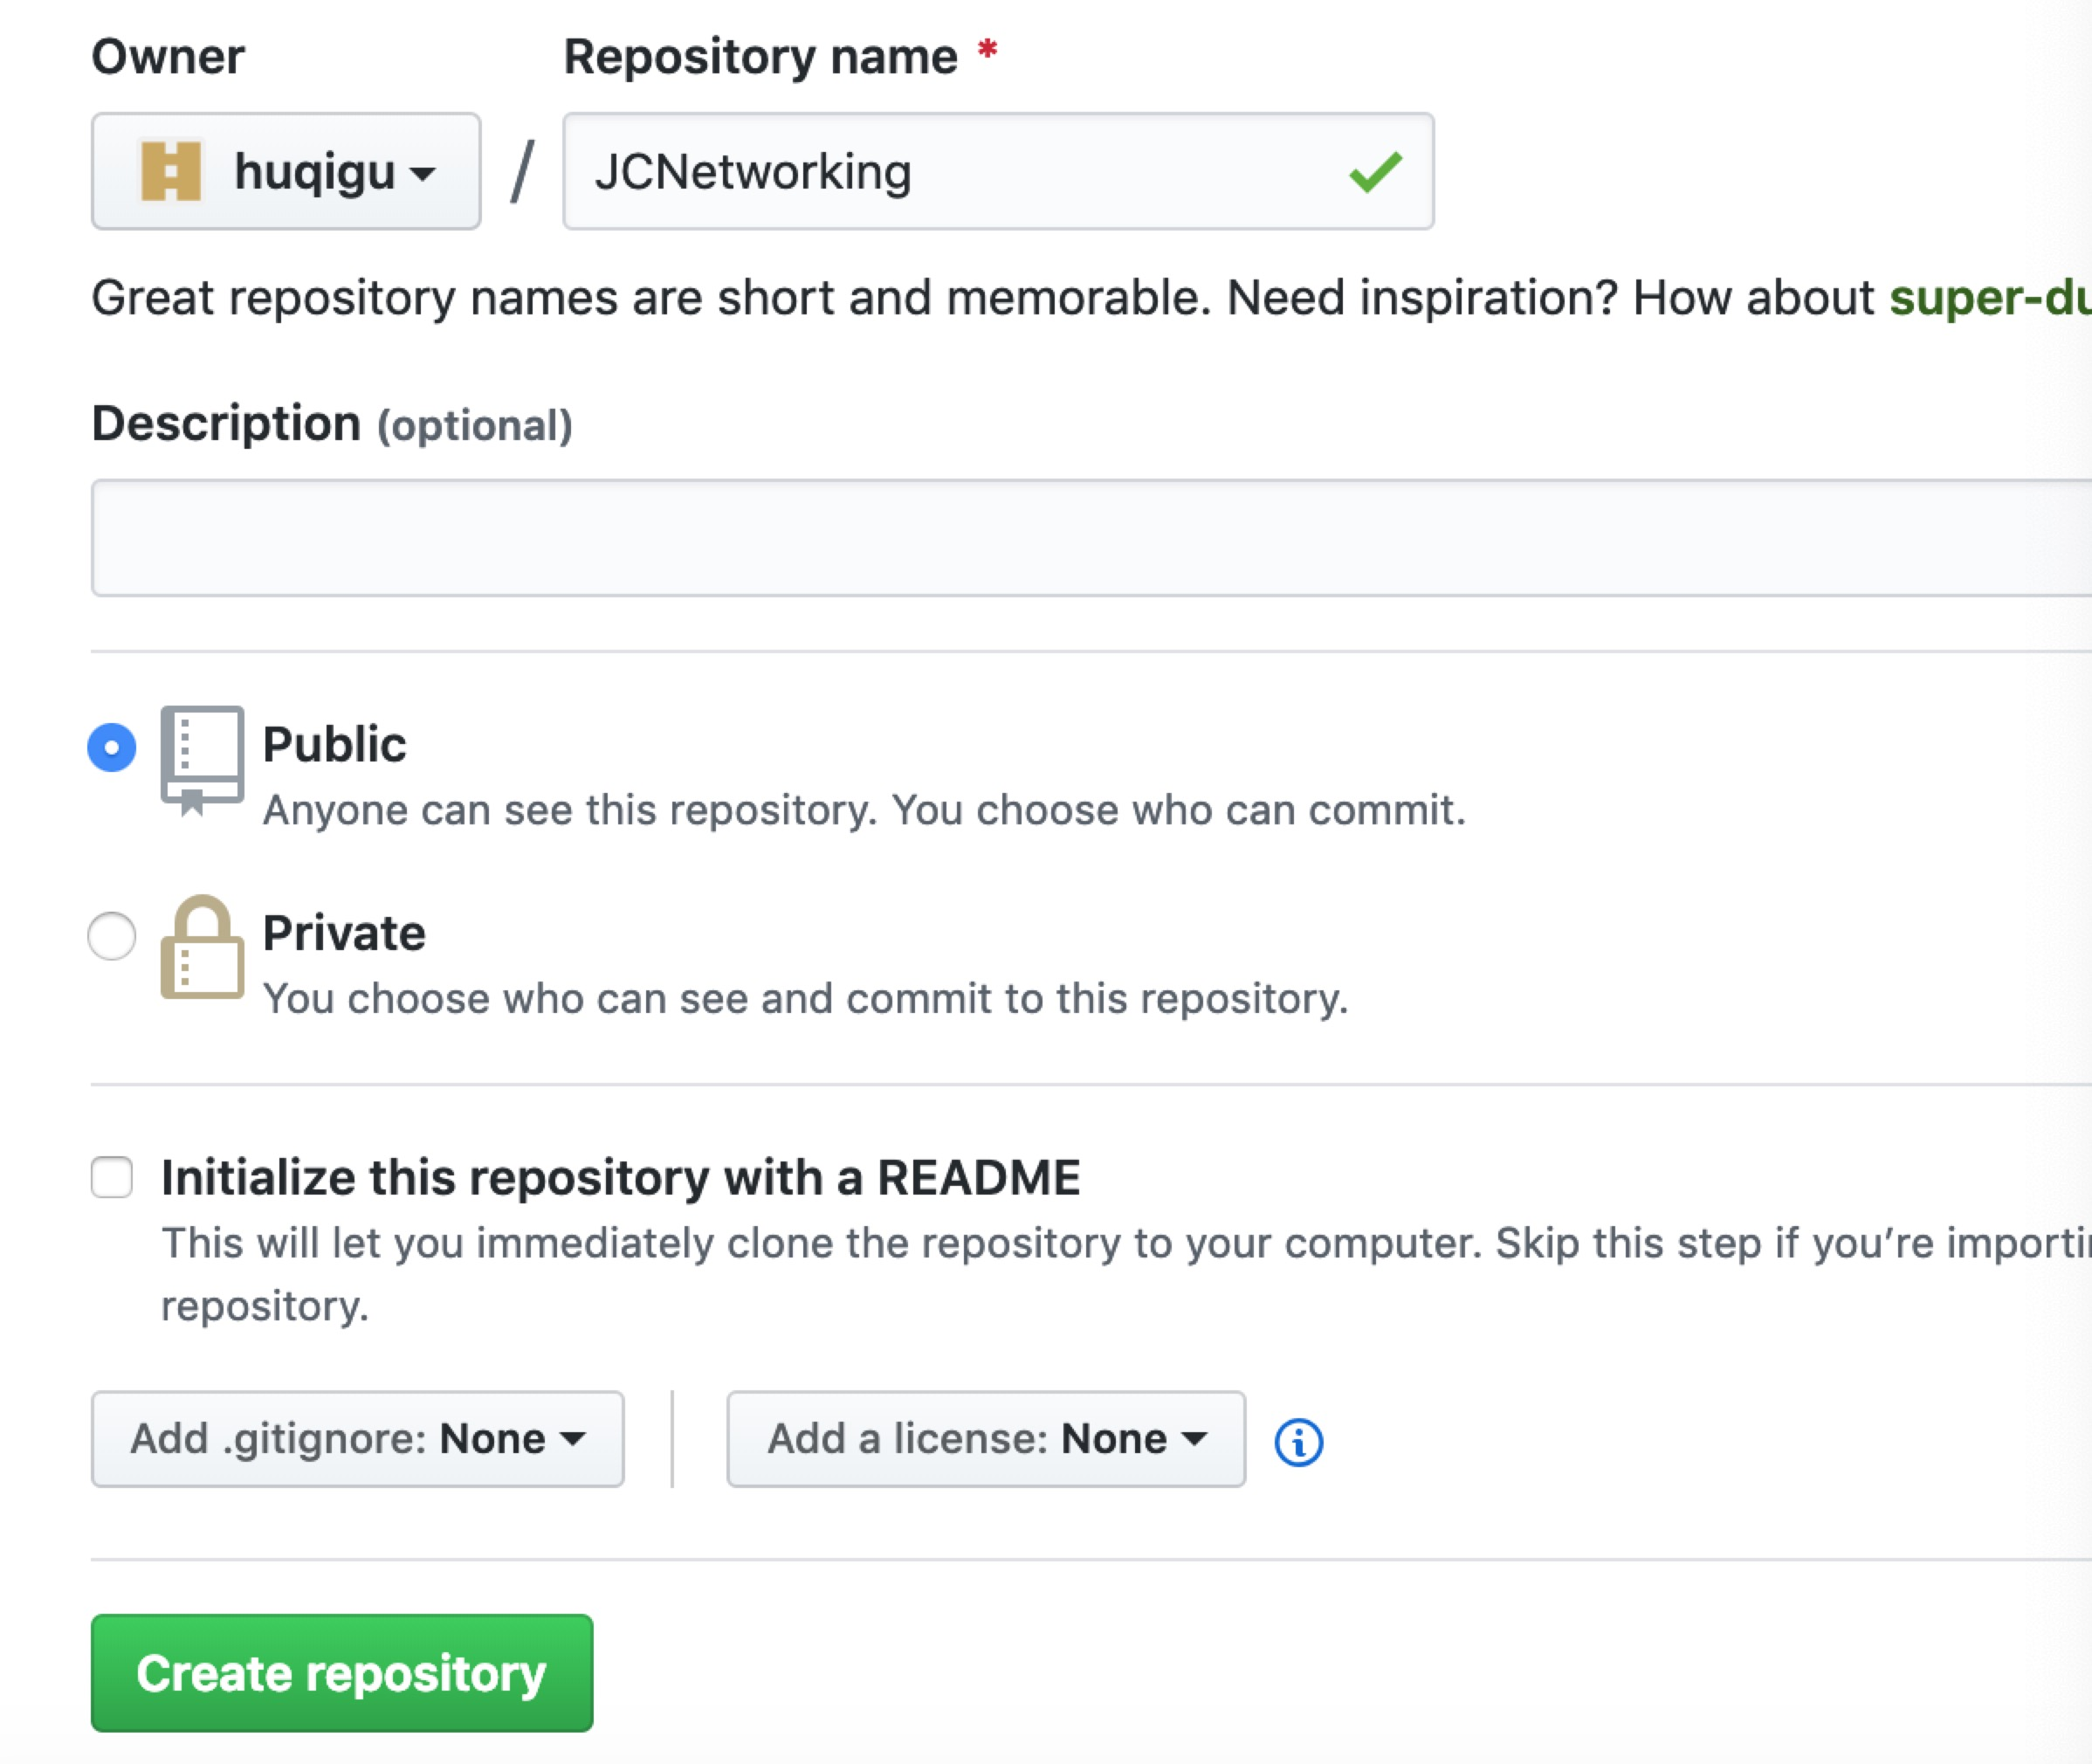This screenshot has width=2092, height=1764.
Task: Click the suggested name super-du link
Action: (x=1990, y=298)
